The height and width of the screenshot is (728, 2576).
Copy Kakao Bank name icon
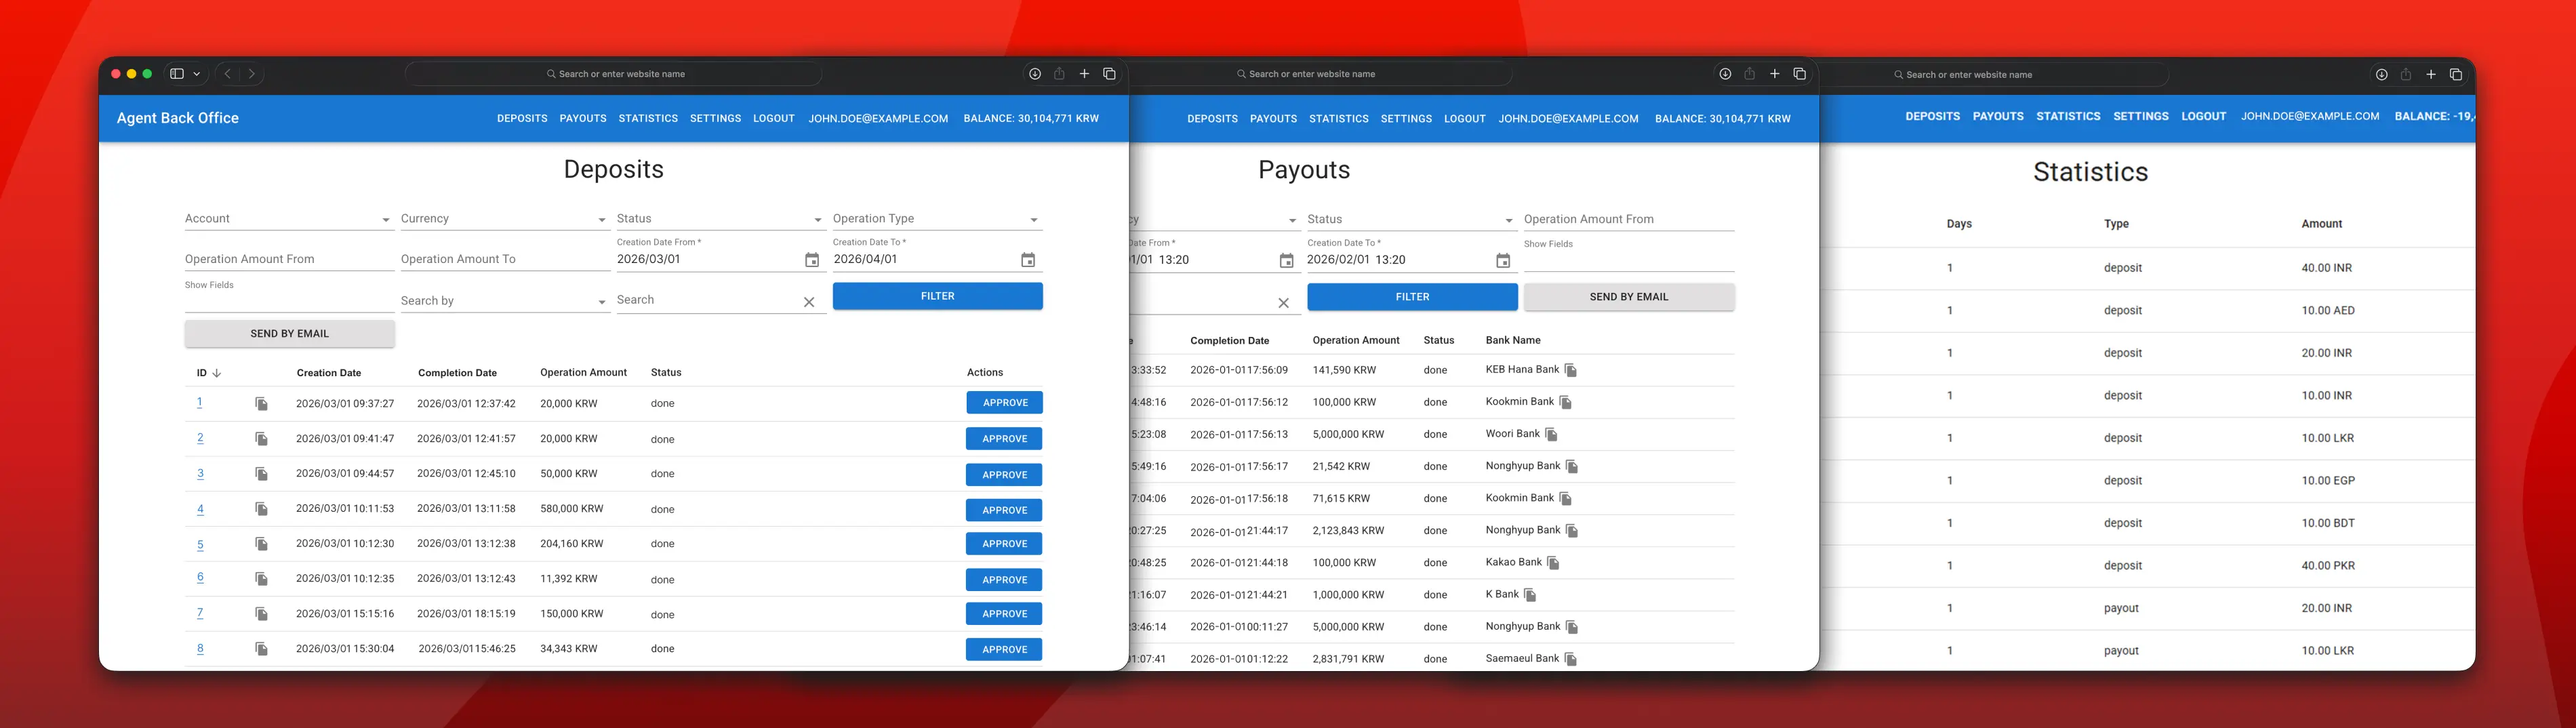click(1553, 563)
